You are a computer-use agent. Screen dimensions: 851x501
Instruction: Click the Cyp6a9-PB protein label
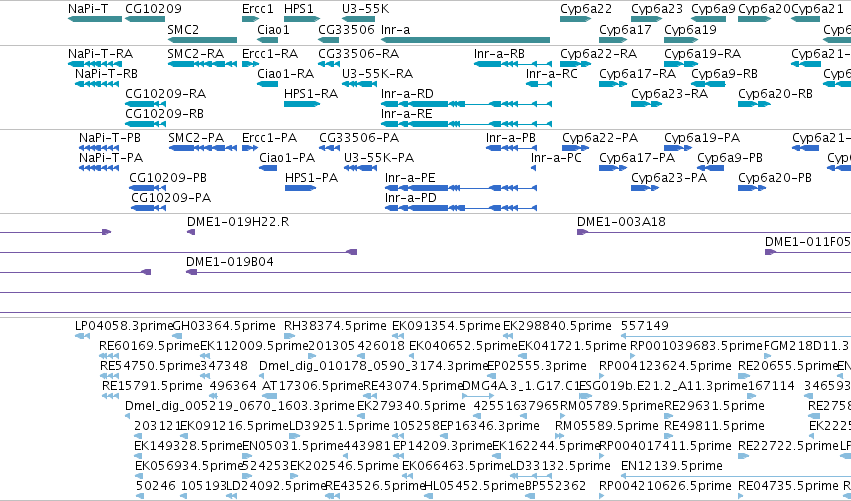(730, 158)
